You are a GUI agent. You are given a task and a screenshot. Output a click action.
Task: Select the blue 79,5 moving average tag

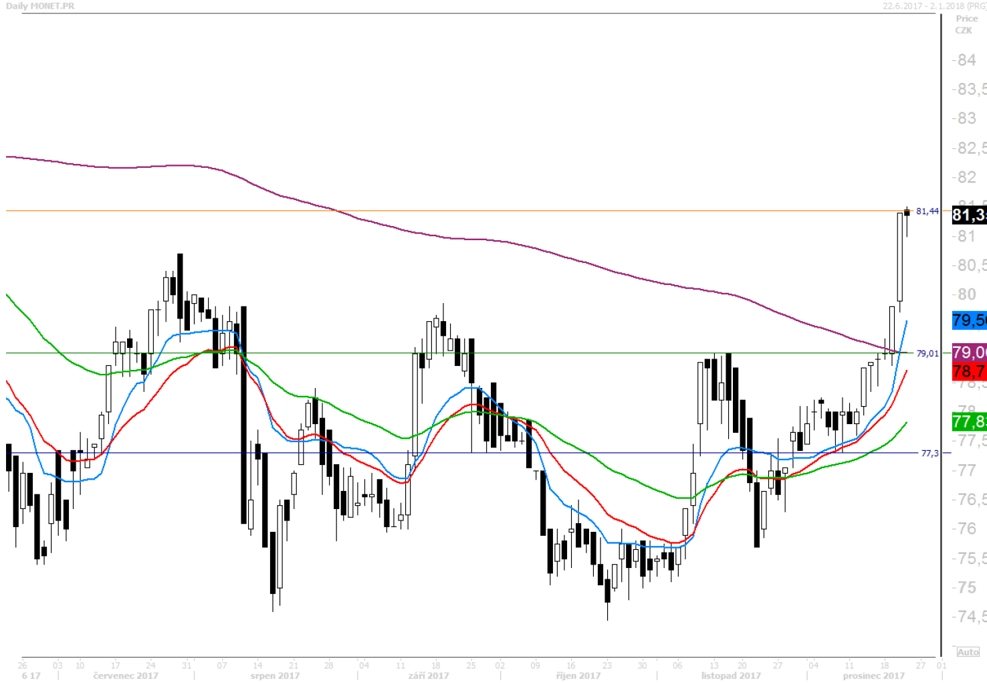[x=969, y=320]
